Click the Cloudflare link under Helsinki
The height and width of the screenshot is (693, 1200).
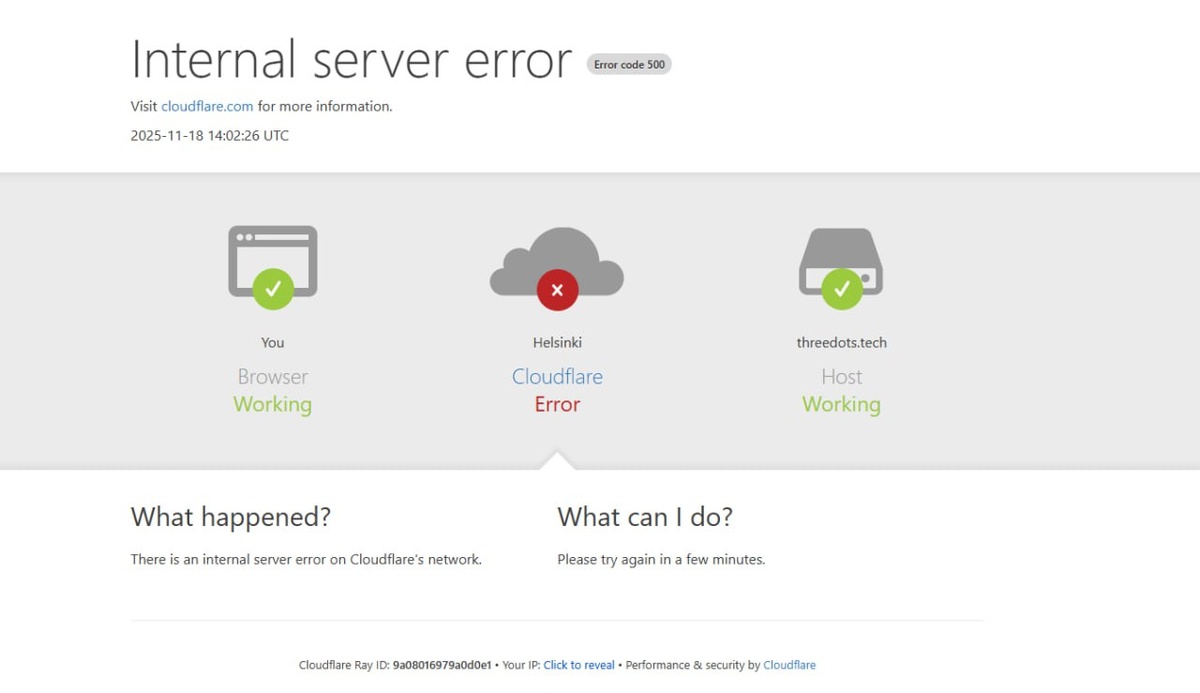[x=557, y=377]
